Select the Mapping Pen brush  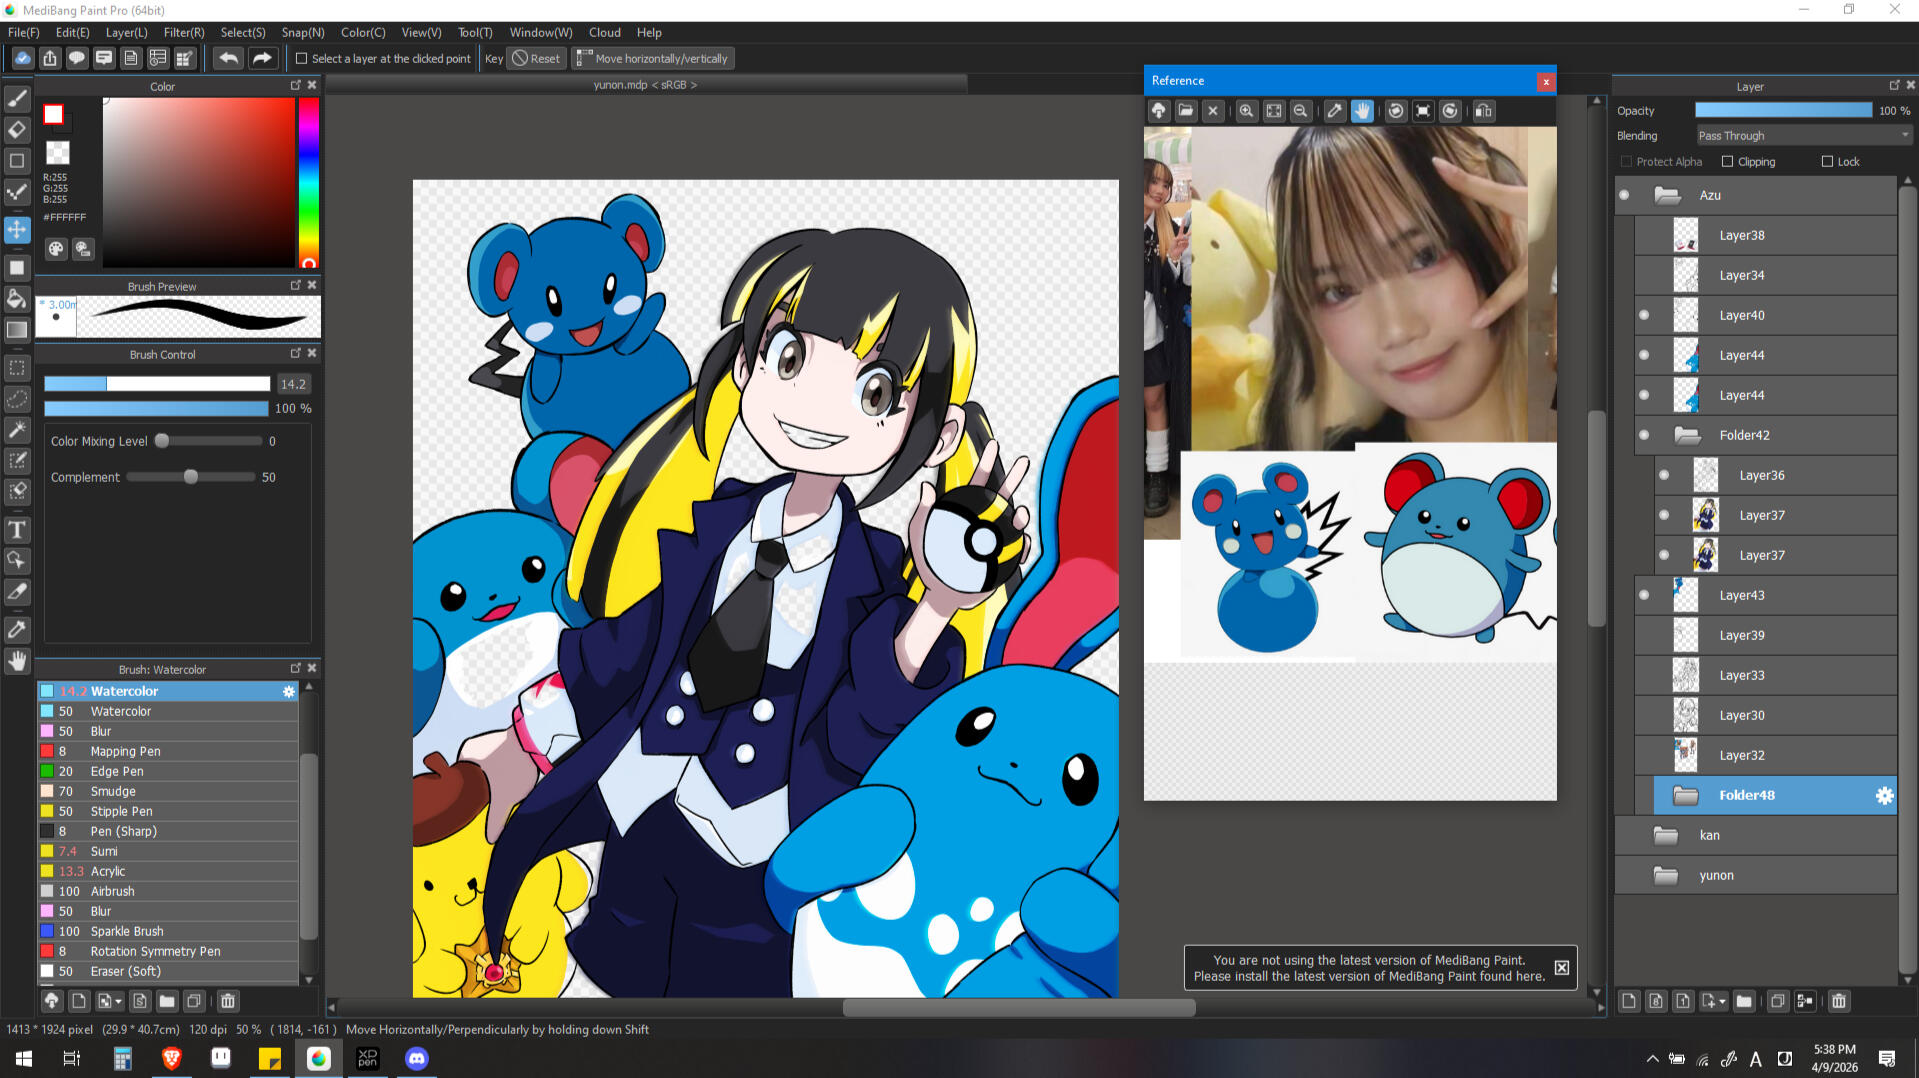point(168,751)
